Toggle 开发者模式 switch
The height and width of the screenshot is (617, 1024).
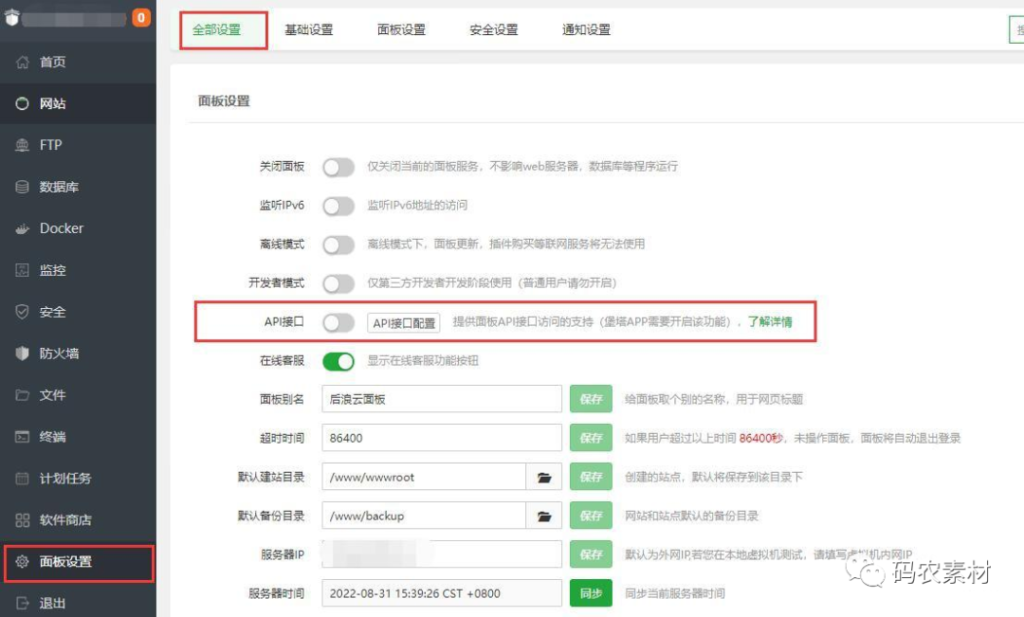[338, 284]
